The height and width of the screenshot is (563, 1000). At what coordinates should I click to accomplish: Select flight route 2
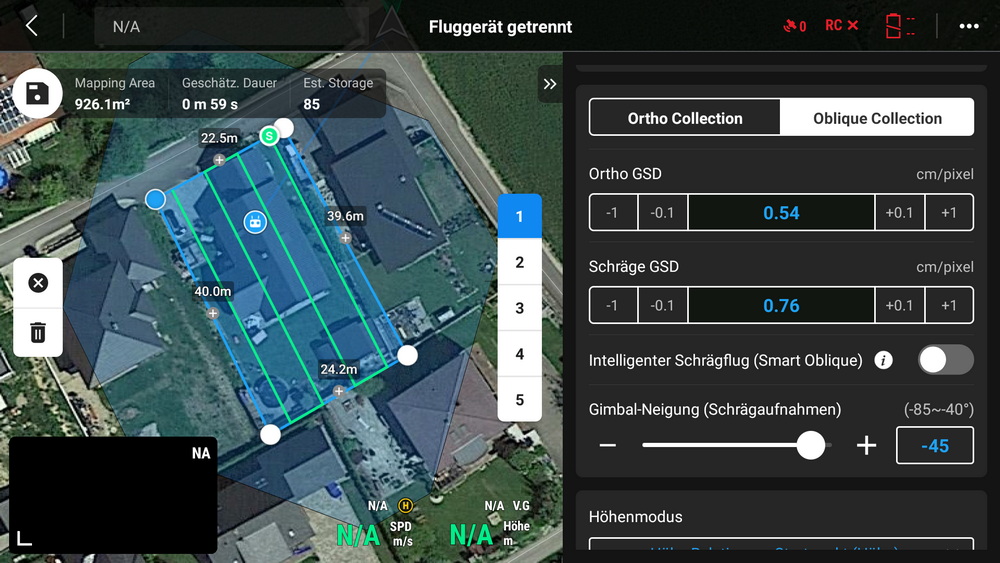[x=519, y=262]
